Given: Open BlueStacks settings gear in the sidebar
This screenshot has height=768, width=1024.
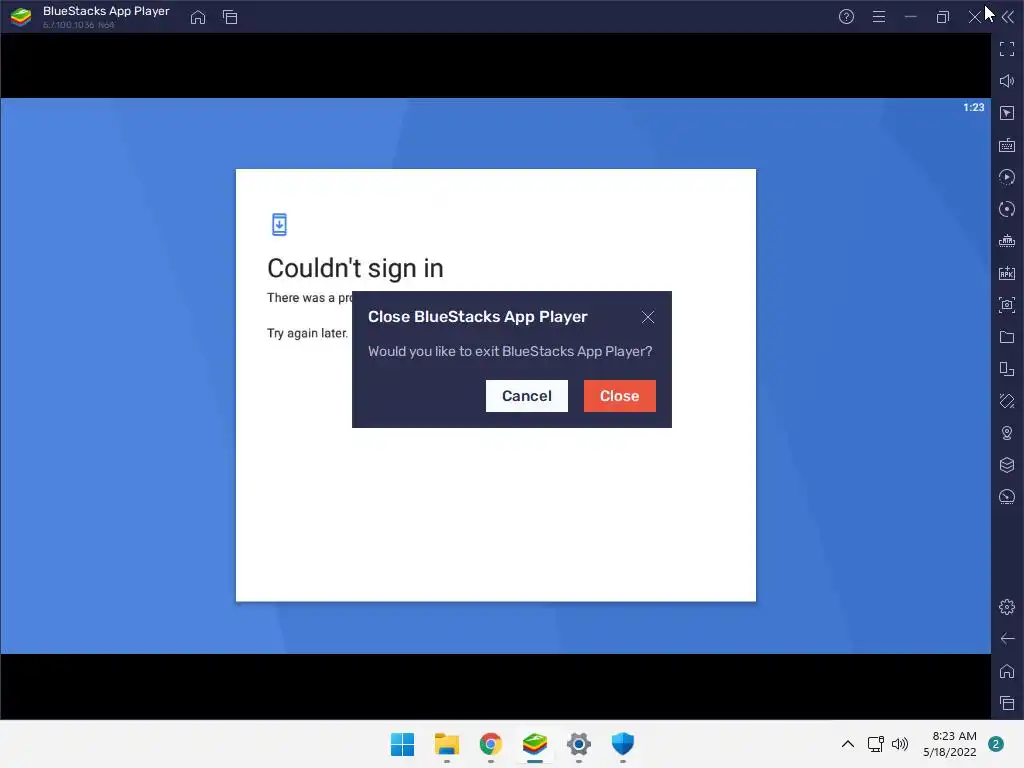Looking at the screenshot, I should coord(1007,607).
